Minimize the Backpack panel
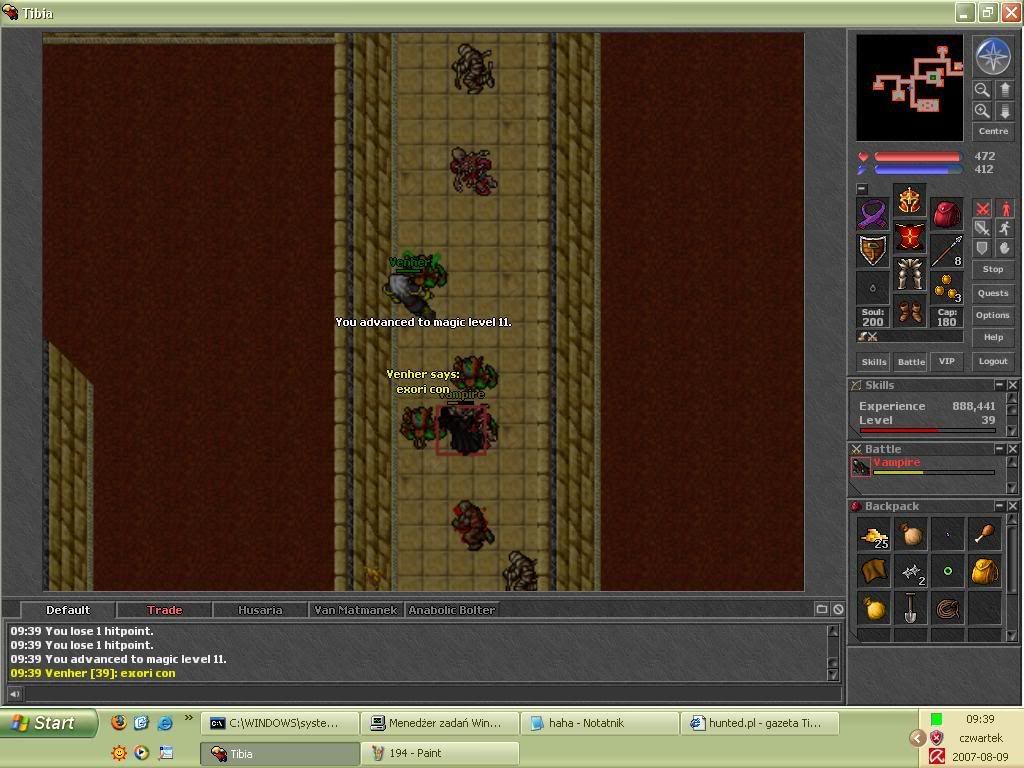Image resolution: width=1024 pixels, height=768 pixels. coord(999,506)
